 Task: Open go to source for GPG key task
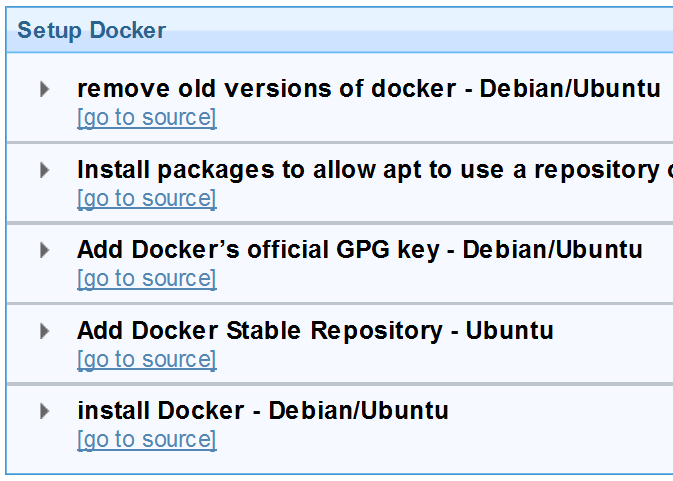click(147, 279)
